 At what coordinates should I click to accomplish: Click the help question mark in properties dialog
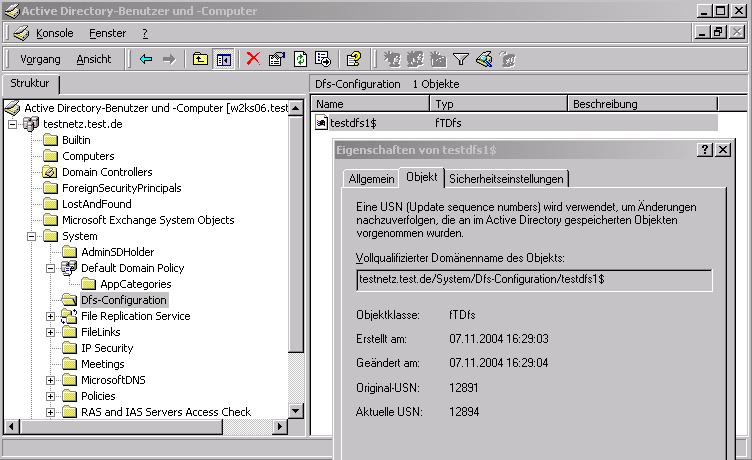pos(705,150)
